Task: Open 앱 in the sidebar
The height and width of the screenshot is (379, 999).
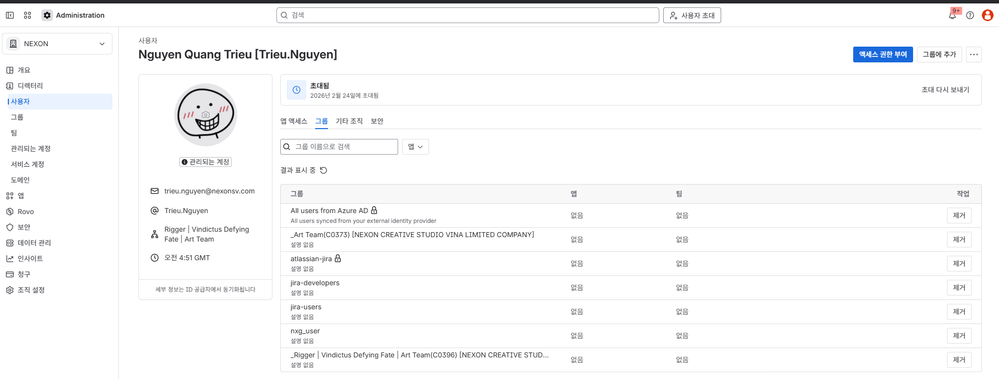Action: (58, 196)
